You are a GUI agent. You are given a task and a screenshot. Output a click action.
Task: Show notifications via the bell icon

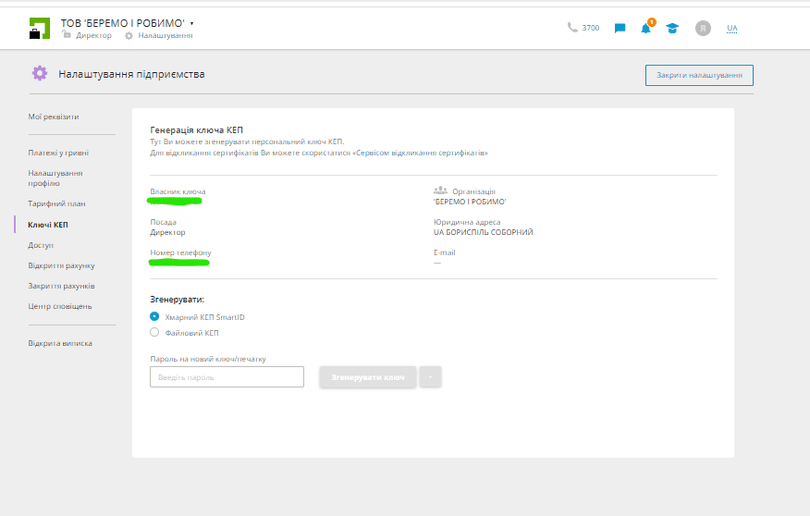click(646, 28)
